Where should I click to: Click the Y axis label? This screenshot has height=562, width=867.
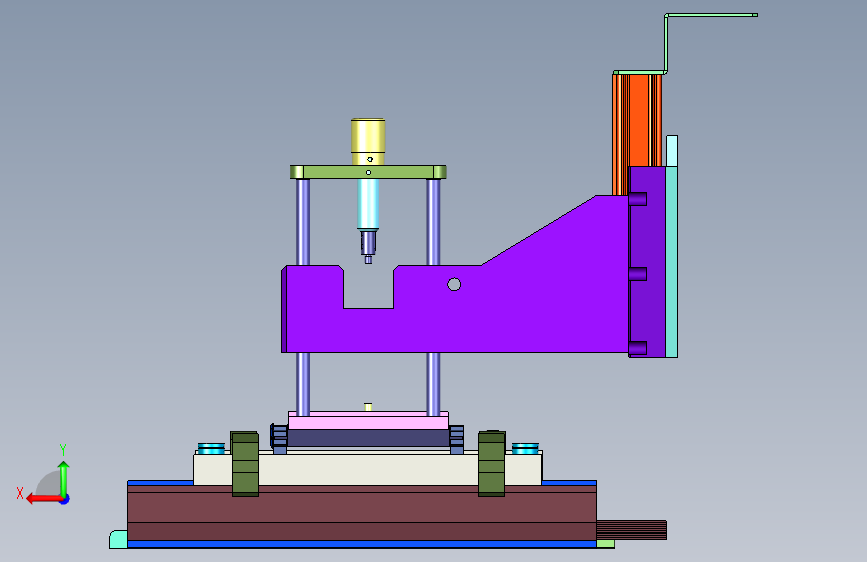pyautogui.click(x=63, y=450)
